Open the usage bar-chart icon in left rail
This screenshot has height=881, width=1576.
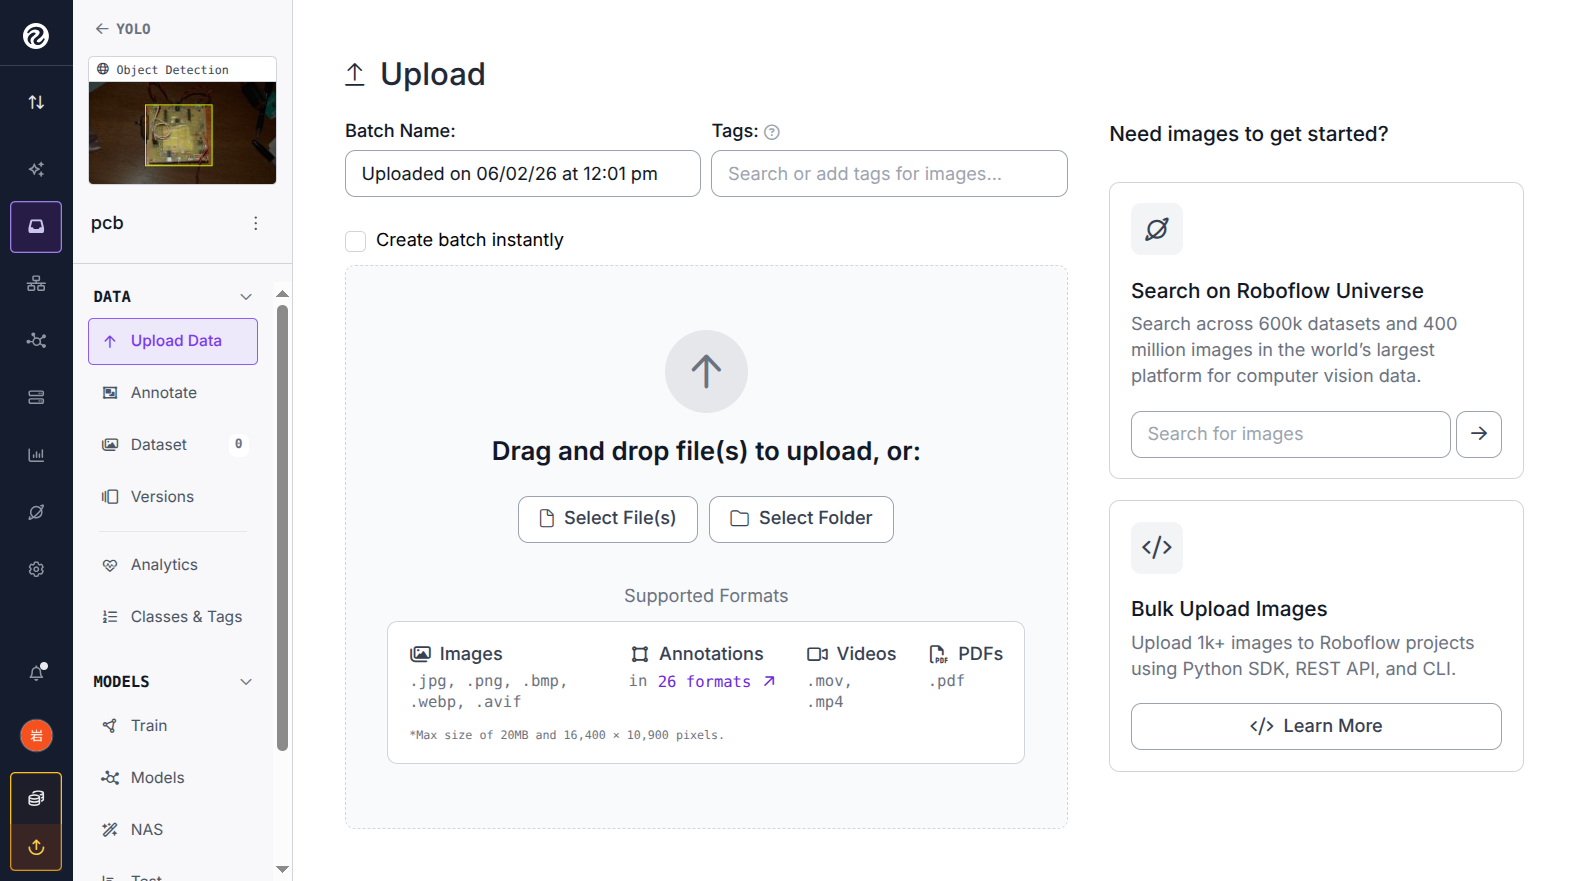click(36, 455)
